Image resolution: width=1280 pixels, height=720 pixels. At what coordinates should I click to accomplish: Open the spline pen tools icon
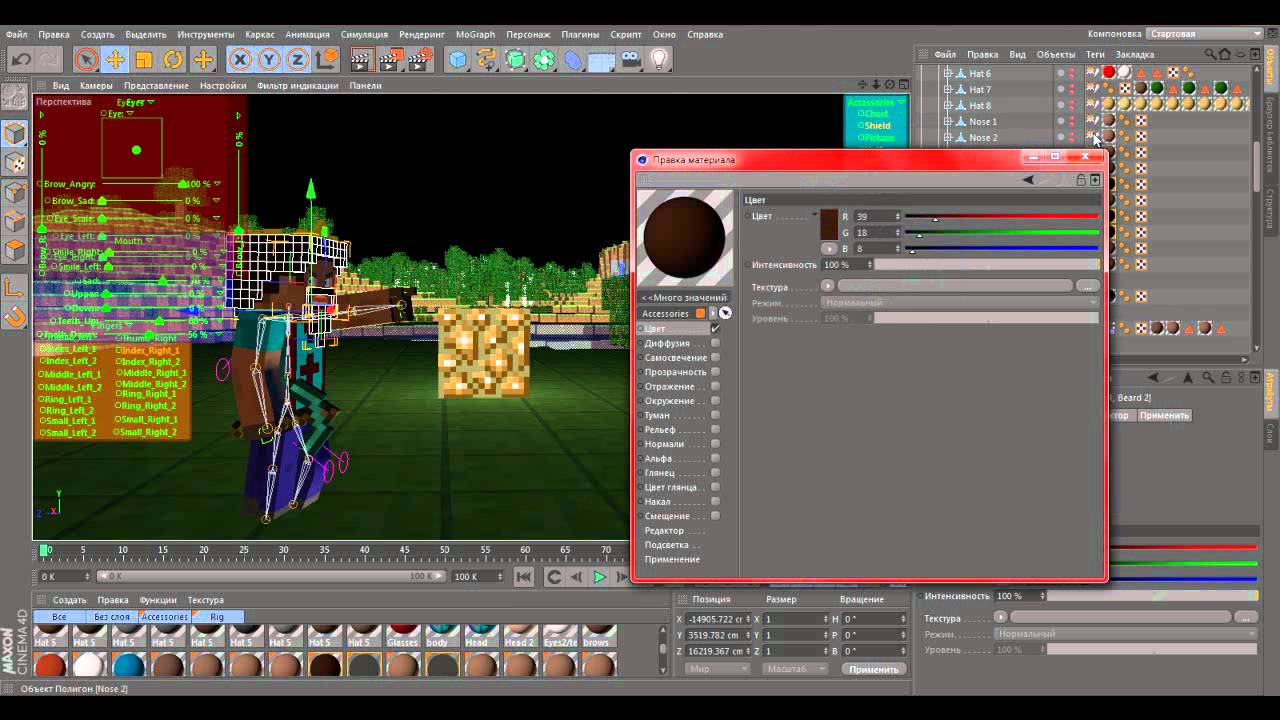coord(486,59)
